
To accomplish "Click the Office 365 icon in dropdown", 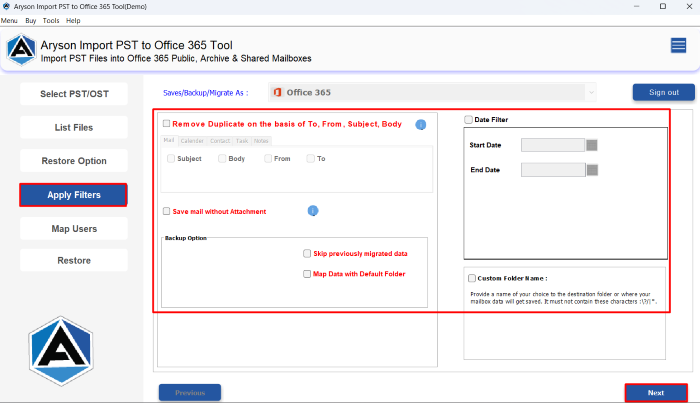I will click(x=277, y=92).
